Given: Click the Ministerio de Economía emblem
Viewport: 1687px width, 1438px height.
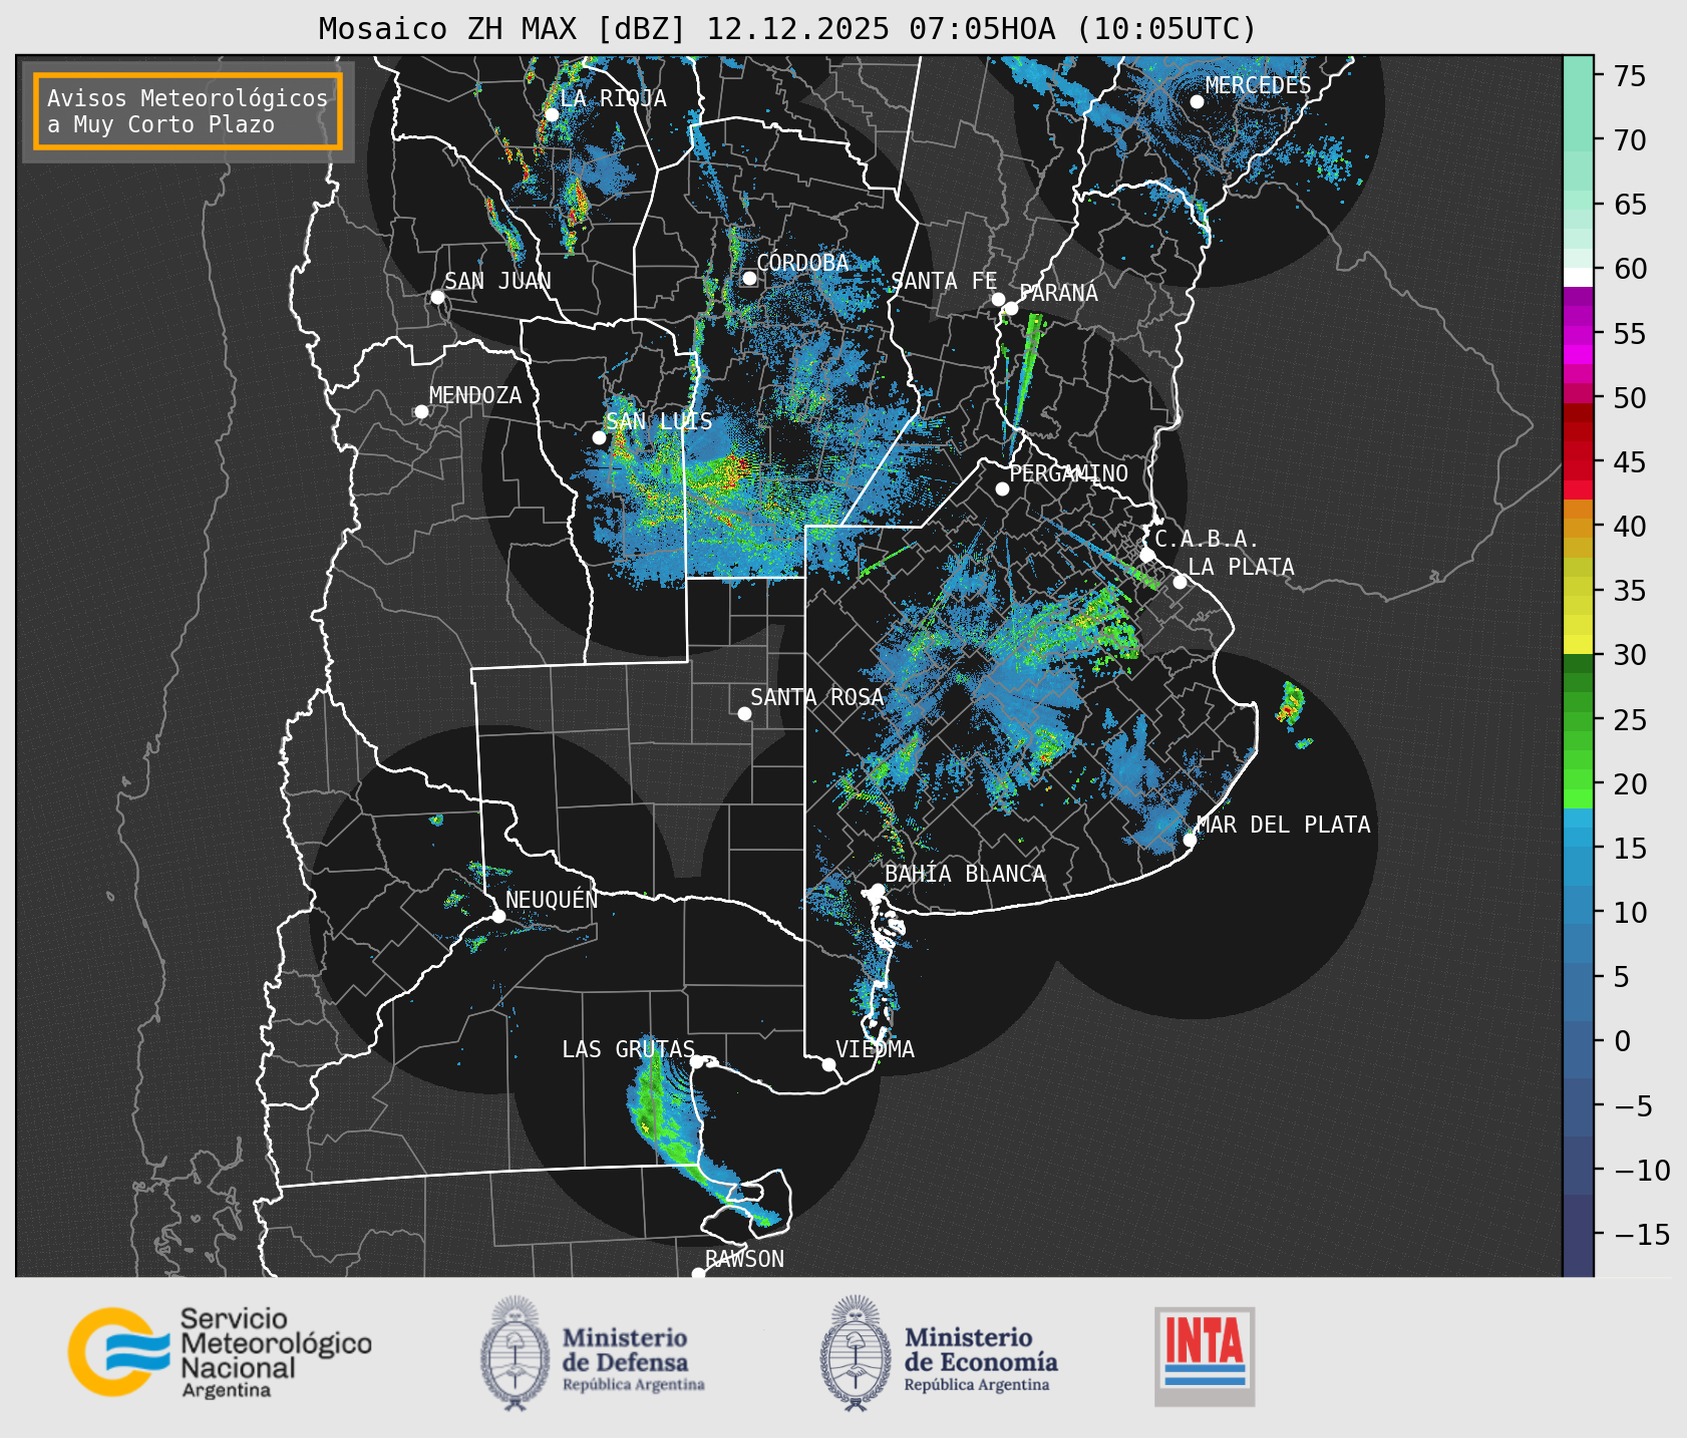Looking at the screenshot, I should [x=856, y=1353].
